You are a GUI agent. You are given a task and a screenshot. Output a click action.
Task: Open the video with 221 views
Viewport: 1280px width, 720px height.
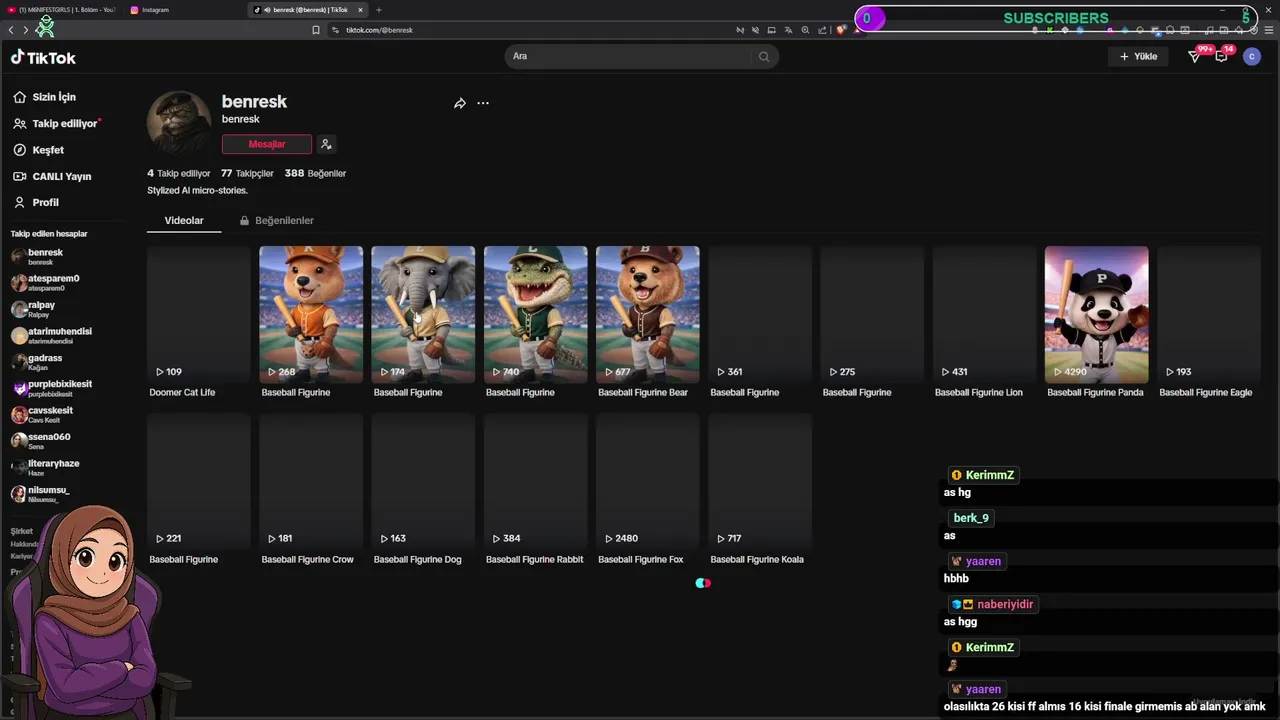[199, 481]
